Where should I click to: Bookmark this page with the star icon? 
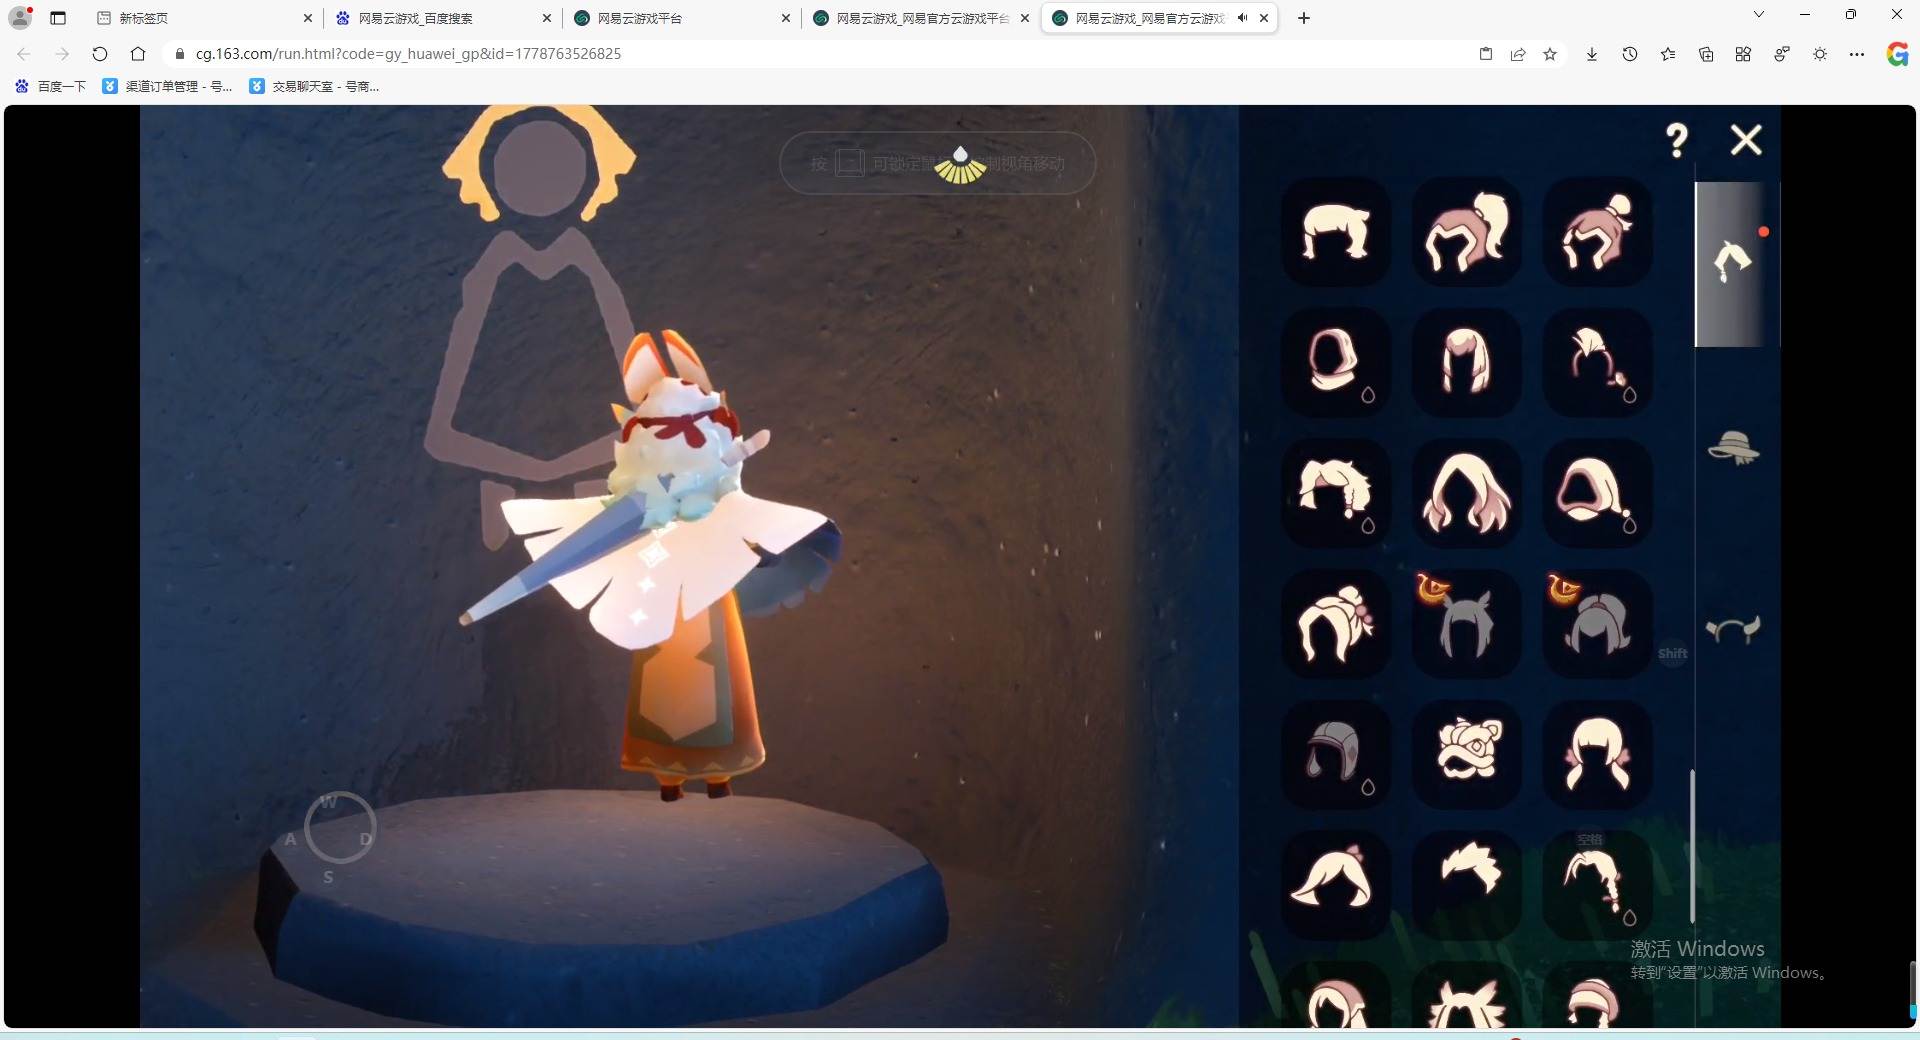(1550, 54)
